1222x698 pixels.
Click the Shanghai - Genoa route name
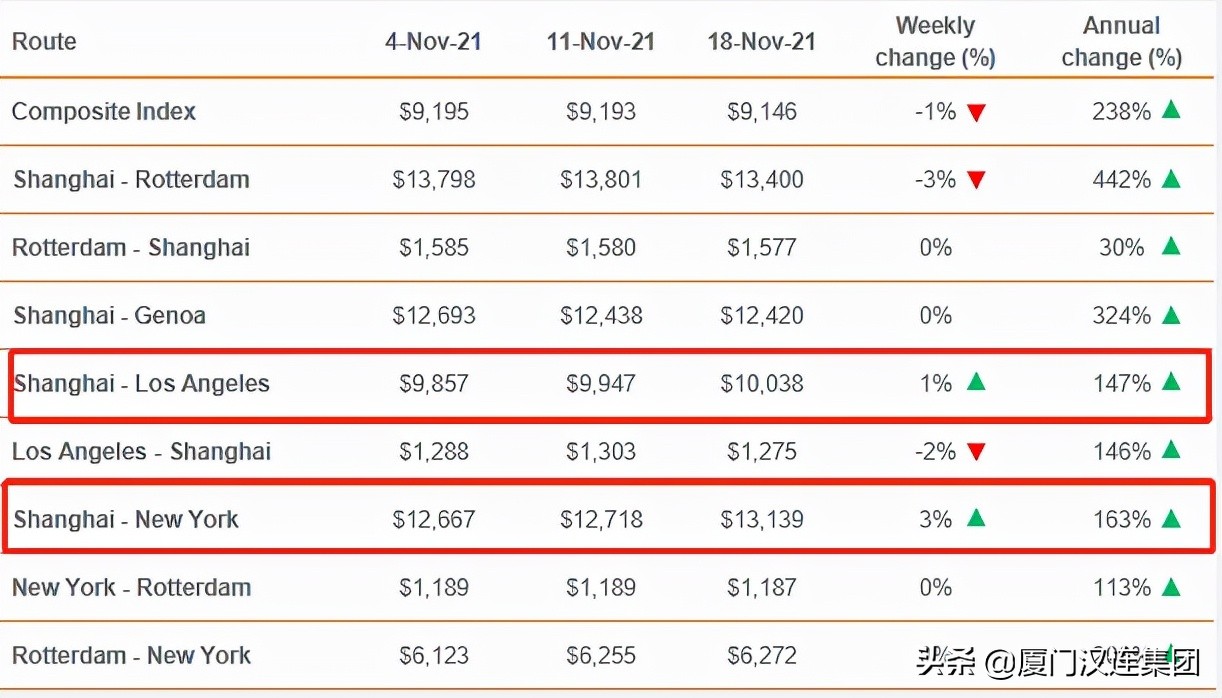[110, 316]
